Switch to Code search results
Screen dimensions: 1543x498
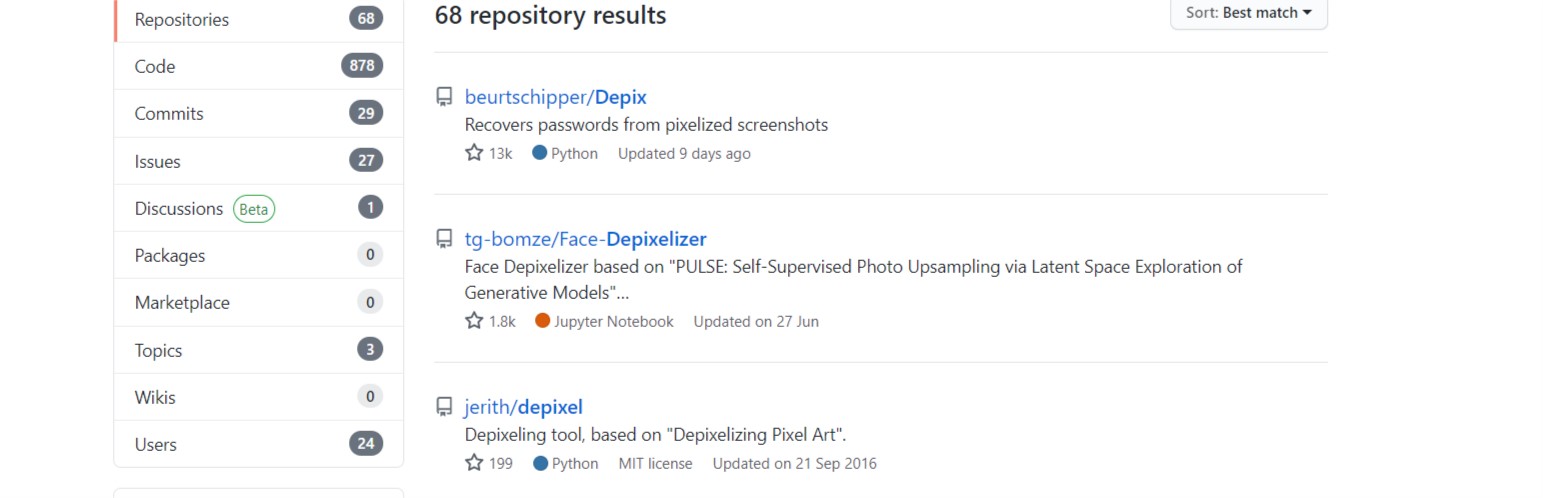(x=259, y=66)
